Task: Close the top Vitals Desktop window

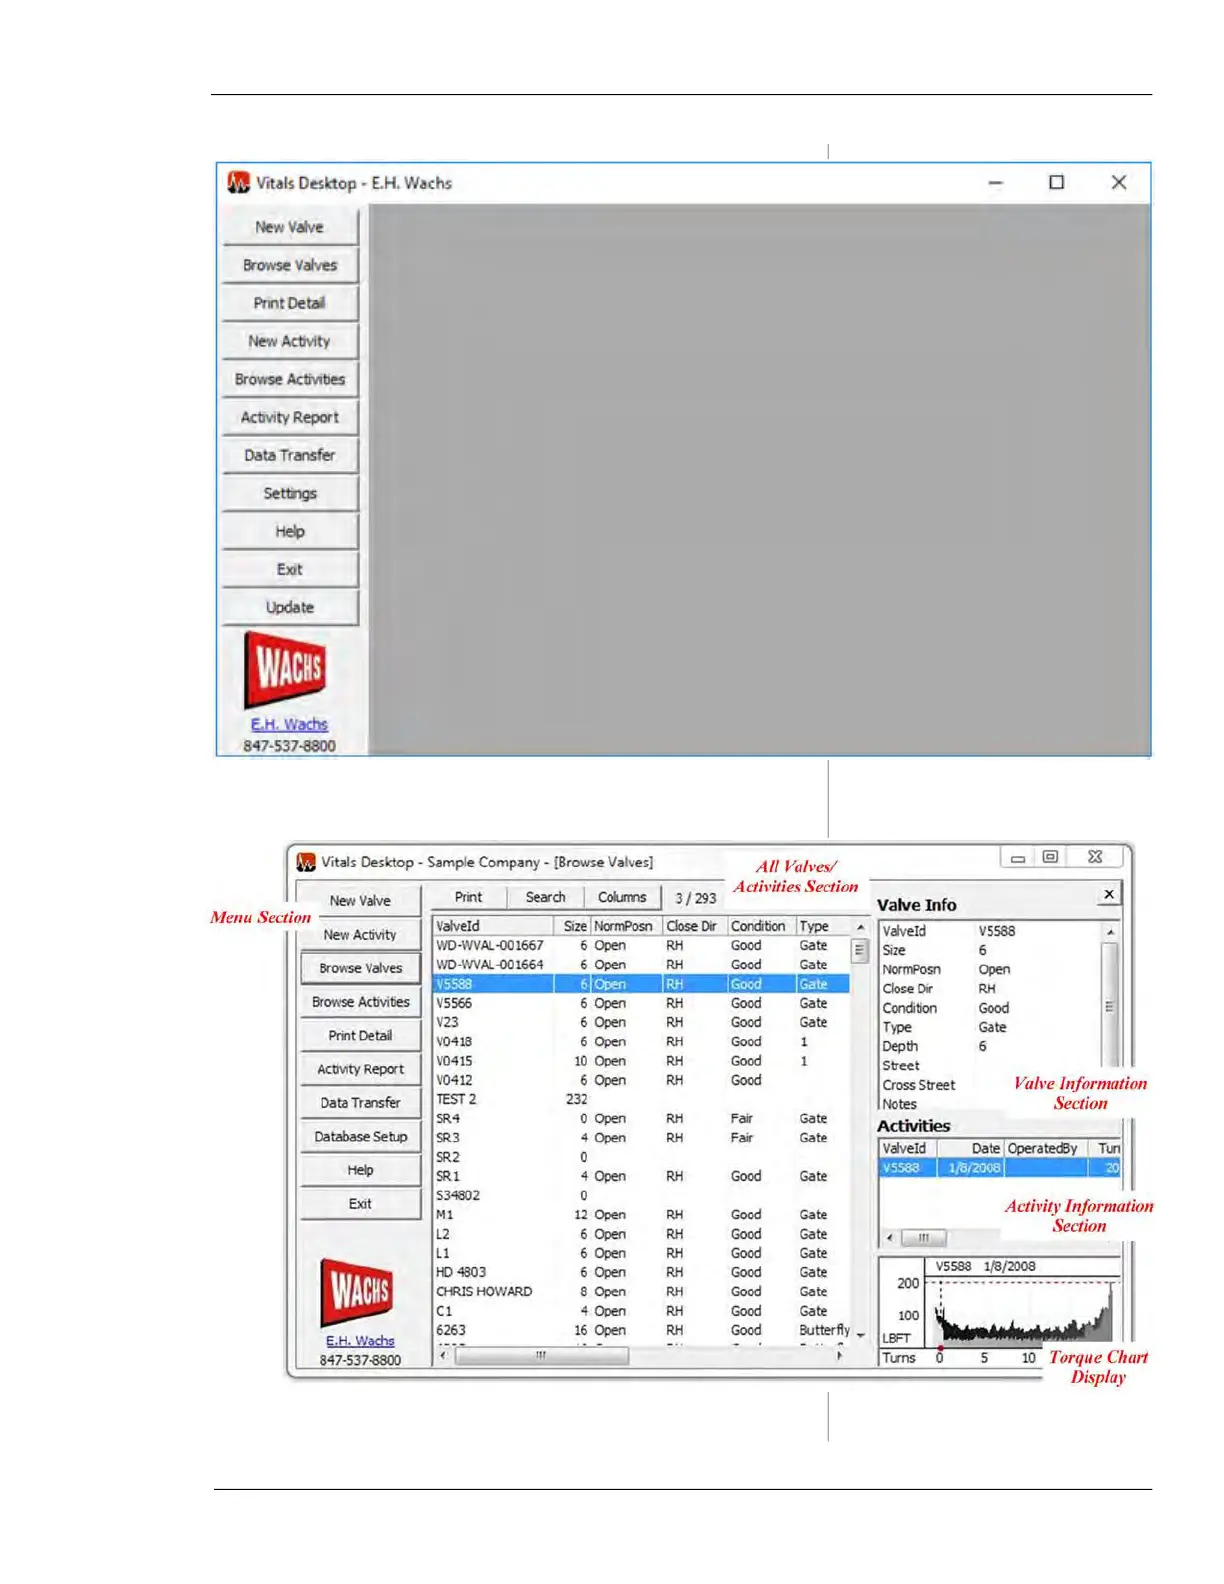Action: 1119,182
